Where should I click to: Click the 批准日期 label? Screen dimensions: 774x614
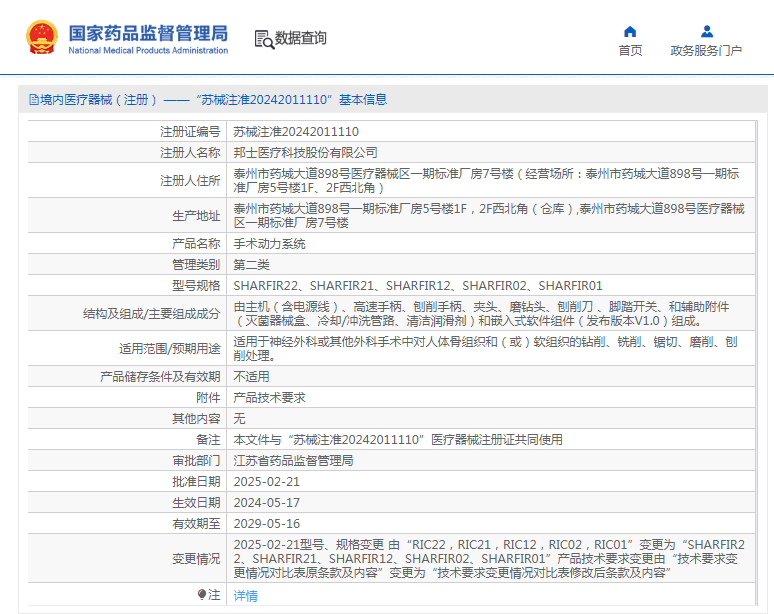click(196, 482)
